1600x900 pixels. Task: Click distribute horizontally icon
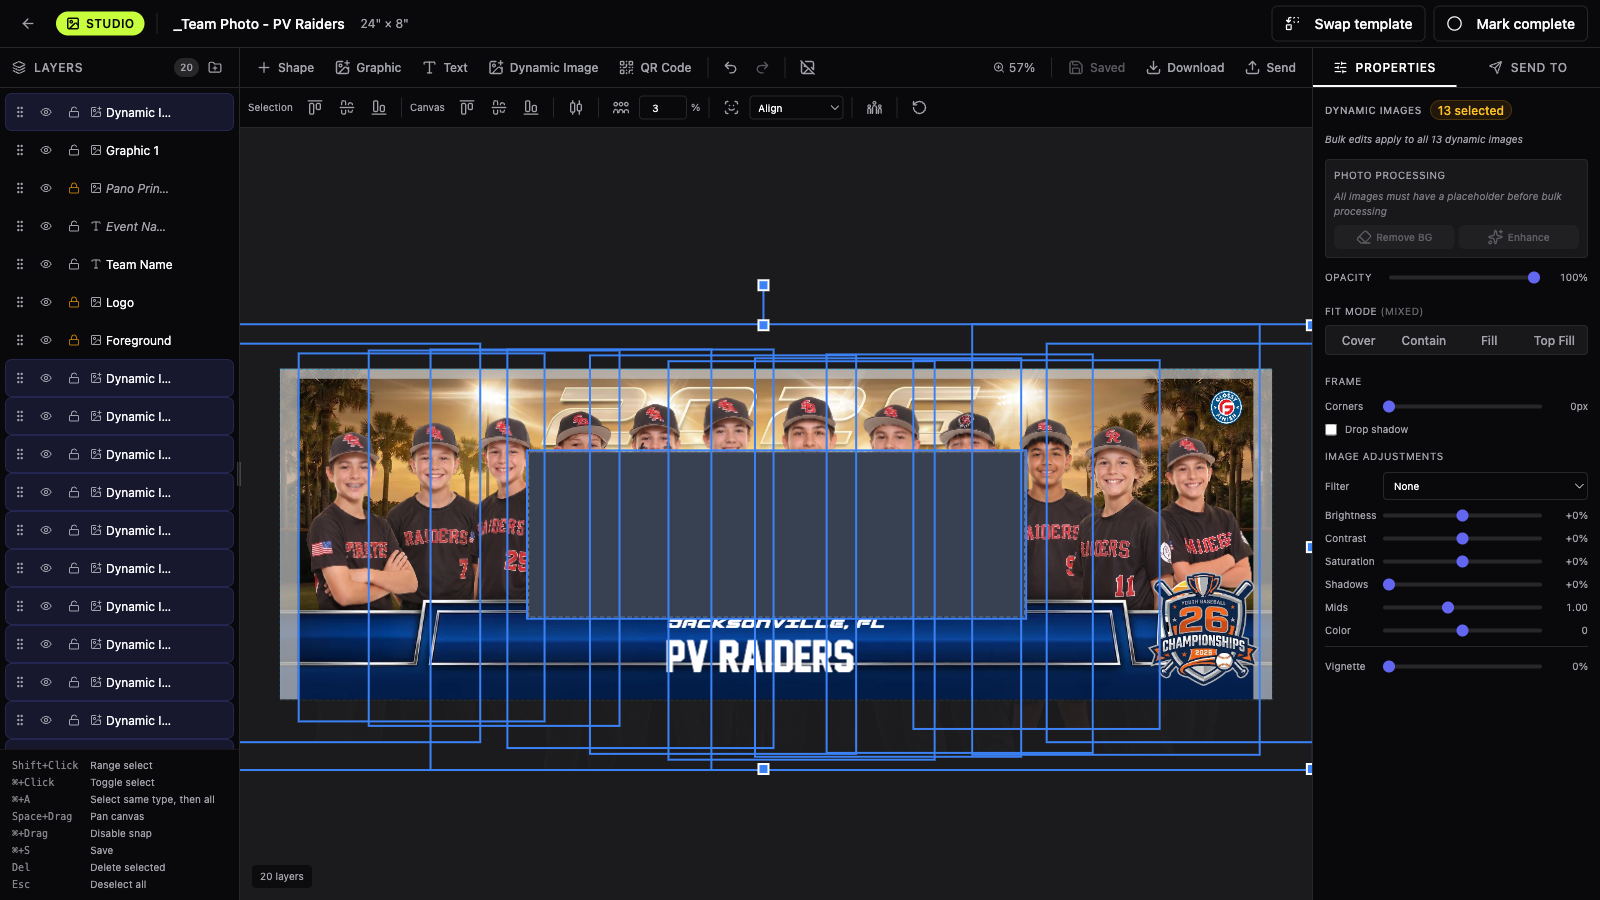(576, 107)
